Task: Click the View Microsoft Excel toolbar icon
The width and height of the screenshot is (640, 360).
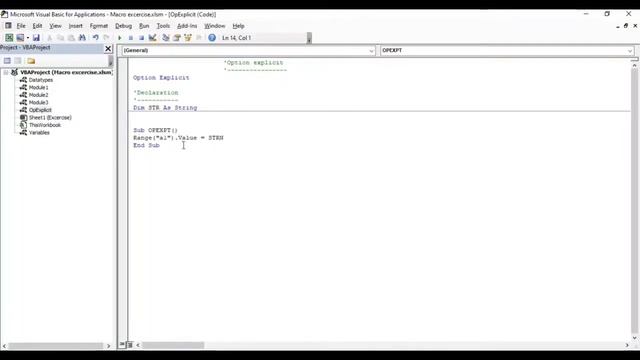Action: tap(9, 38)
